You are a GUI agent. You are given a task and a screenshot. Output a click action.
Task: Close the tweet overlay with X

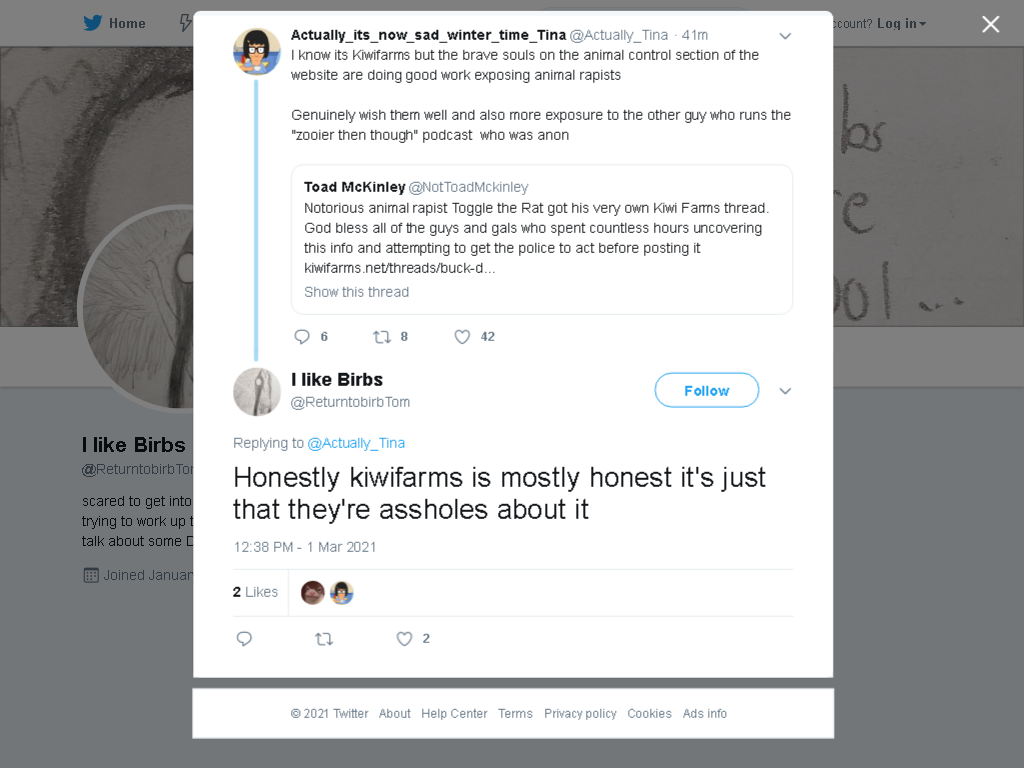tap(991, 24)
